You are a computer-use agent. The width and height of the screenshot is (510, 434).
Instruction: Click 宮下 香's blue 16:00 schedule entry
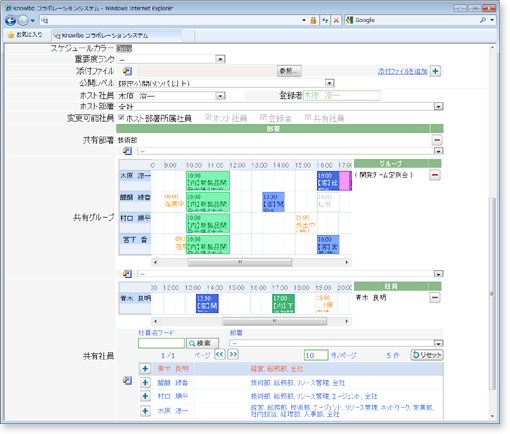point(328,245)
